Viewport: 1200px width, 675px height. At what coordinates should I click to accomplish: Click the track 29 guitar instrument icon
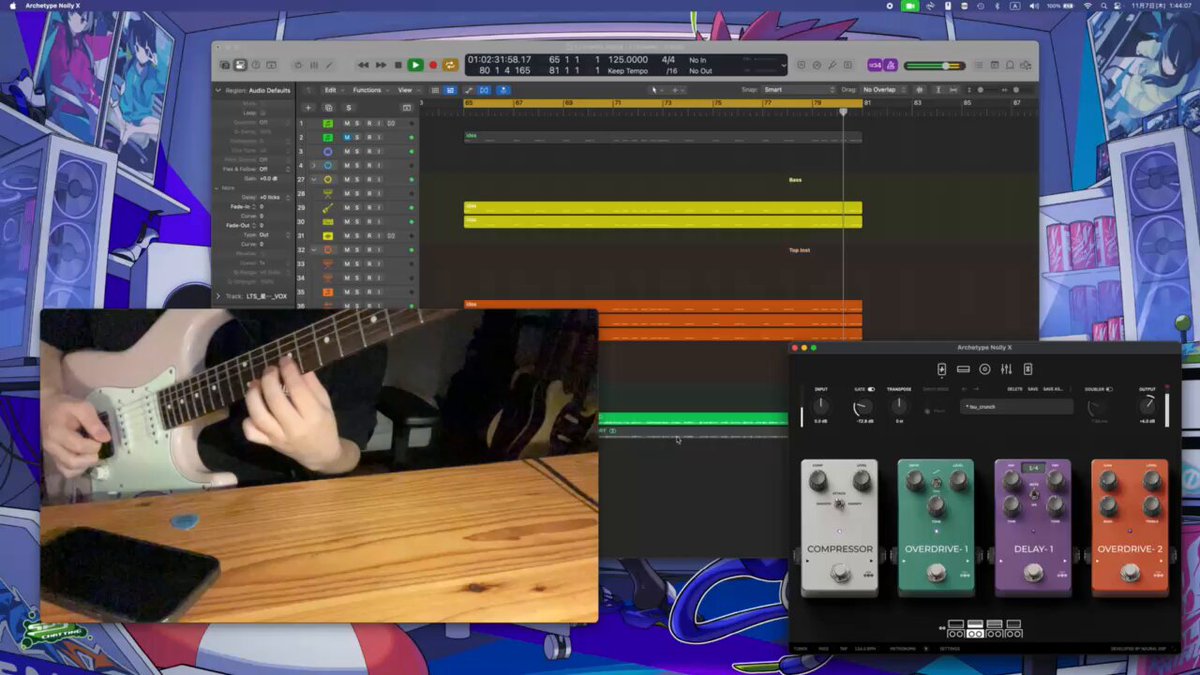point(328,208)
